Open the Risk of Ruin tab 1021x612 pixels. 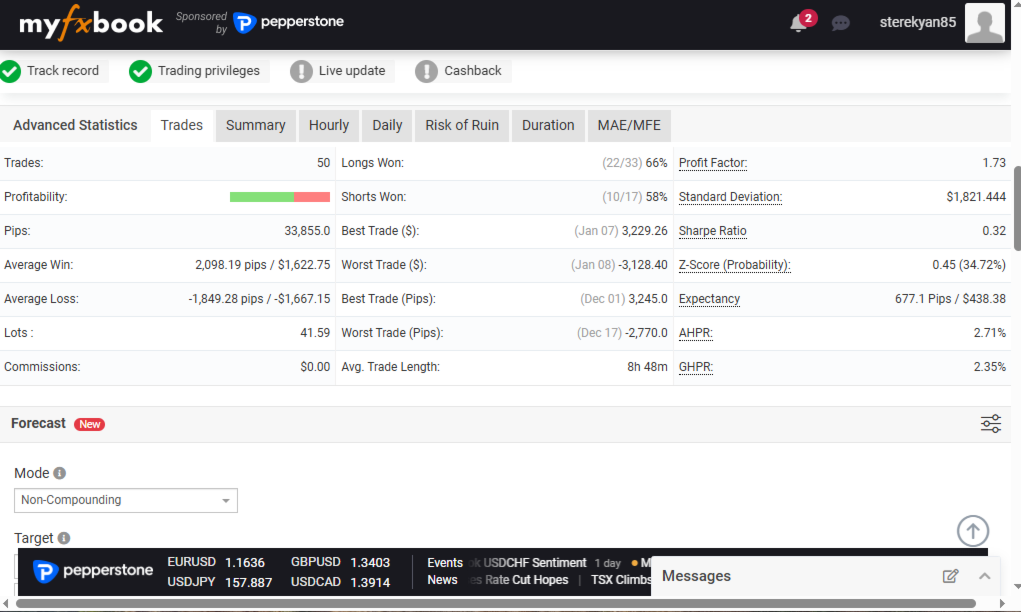point(461,125)
